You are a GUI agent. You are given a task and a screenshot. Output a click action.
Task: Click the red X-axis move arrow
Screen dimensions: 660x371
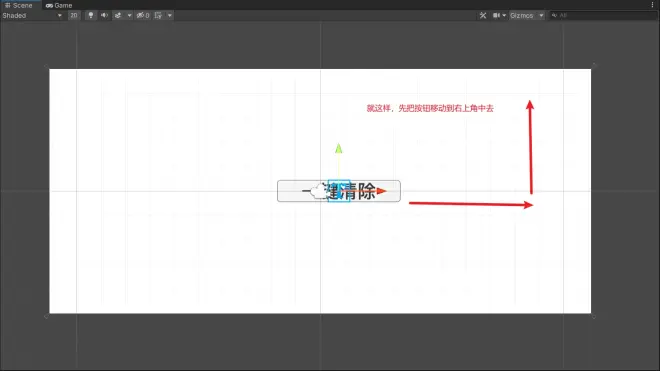[381, 191]
